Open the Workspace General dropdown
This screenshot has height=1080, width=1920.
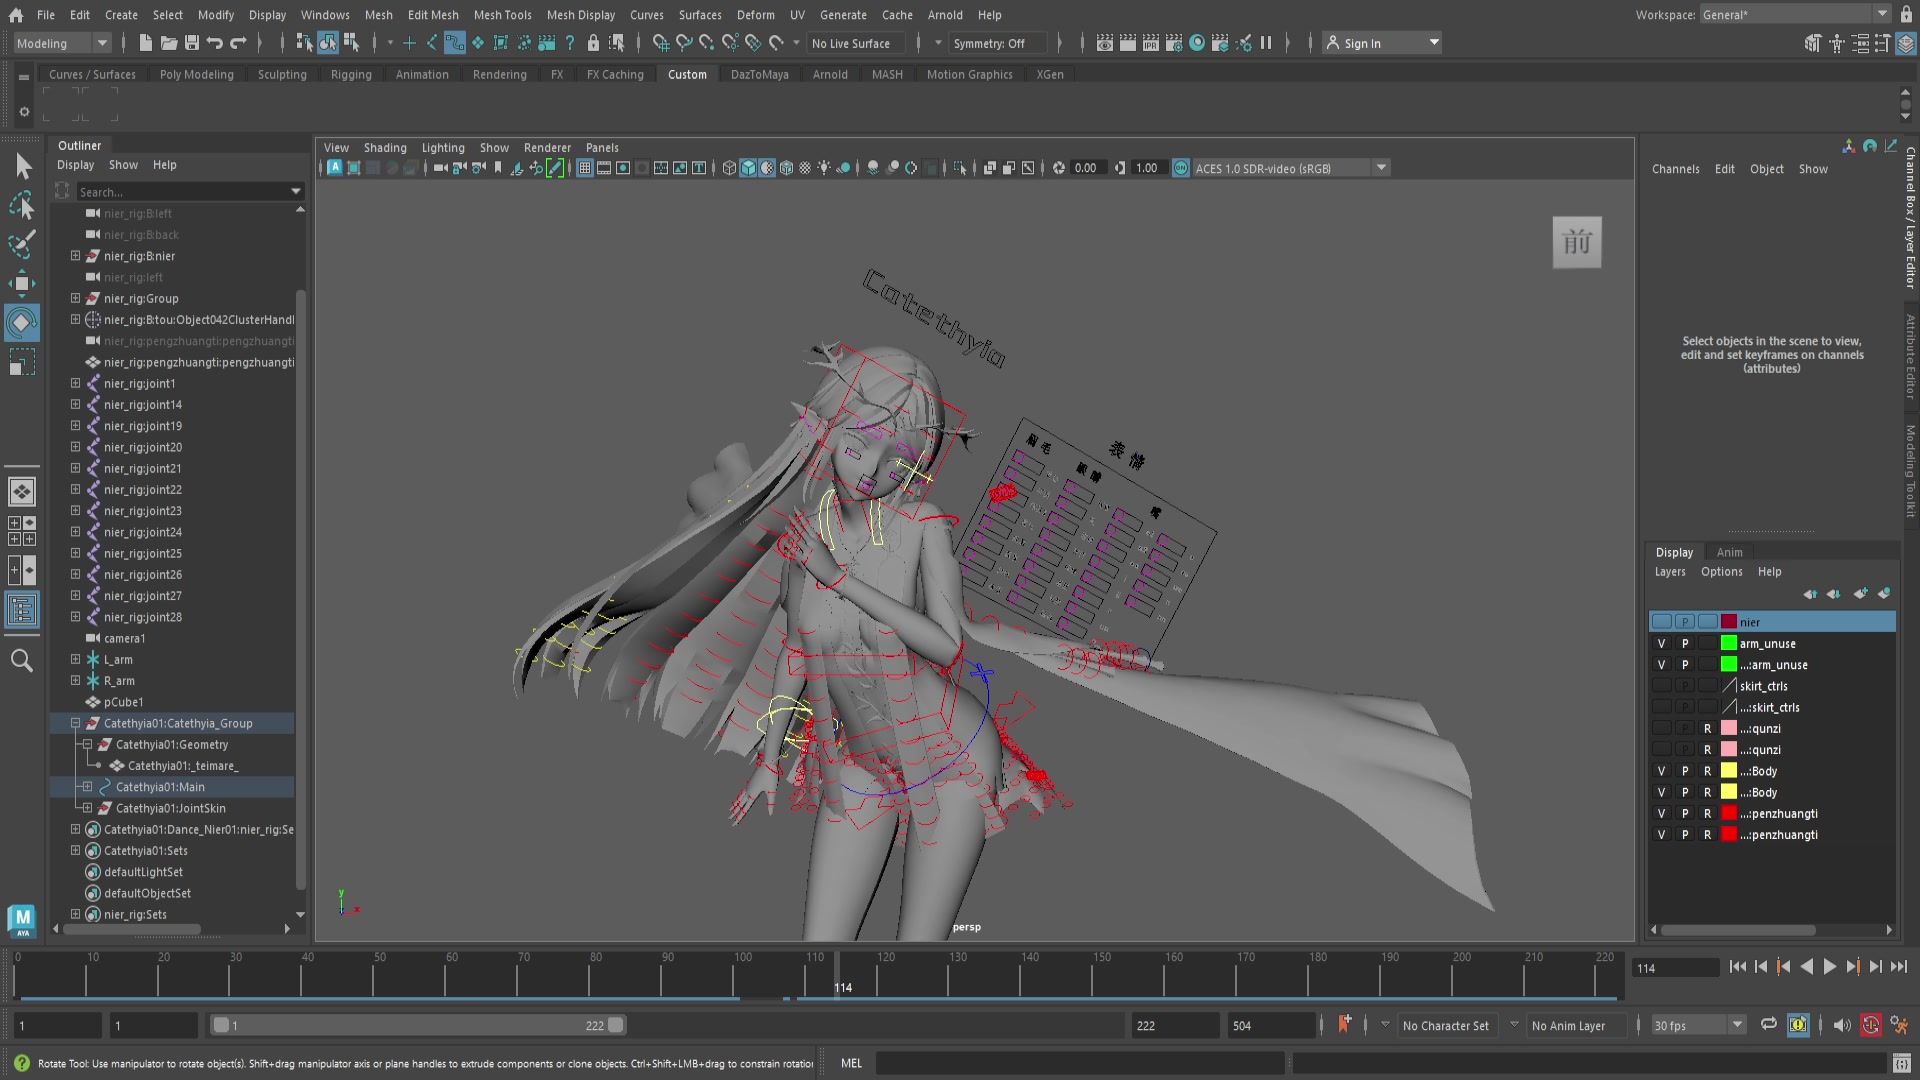1794,15
